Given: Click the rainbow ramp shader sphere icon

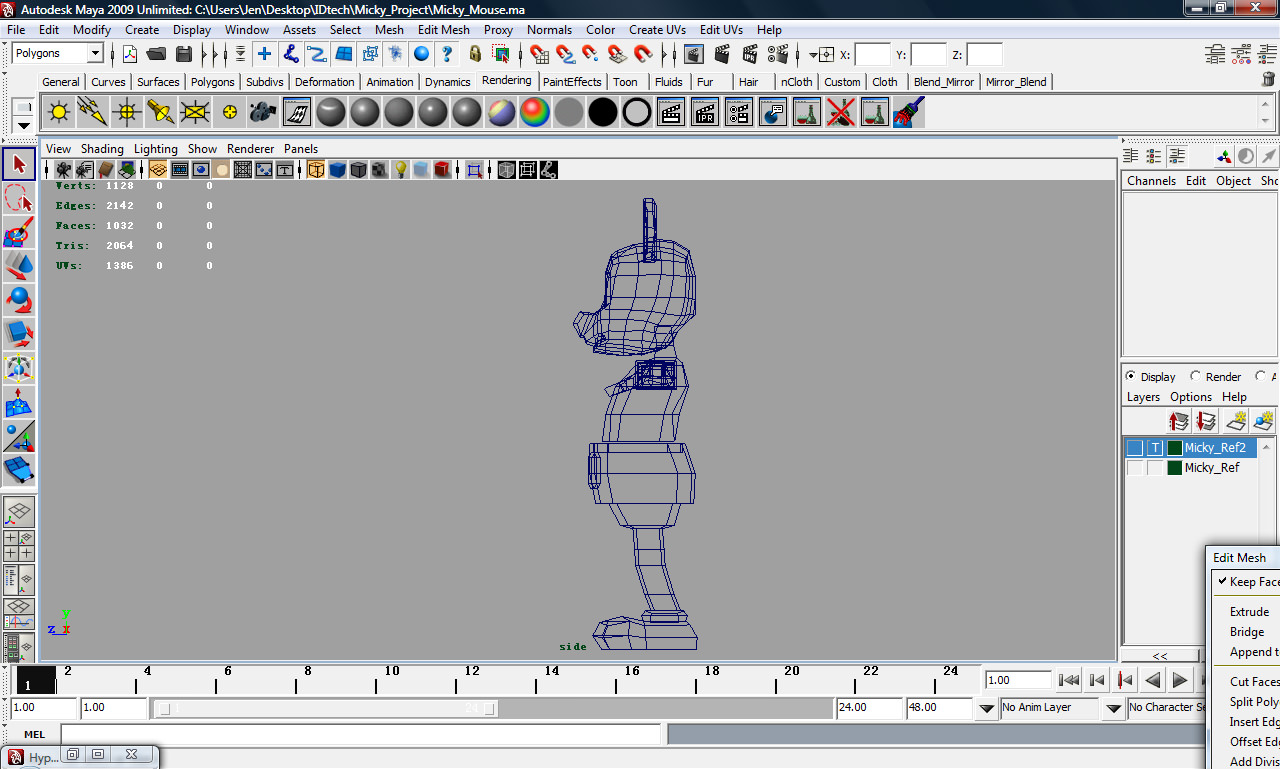Looking at the screenshot, I should pyautogui.click(x=535, y=112).
